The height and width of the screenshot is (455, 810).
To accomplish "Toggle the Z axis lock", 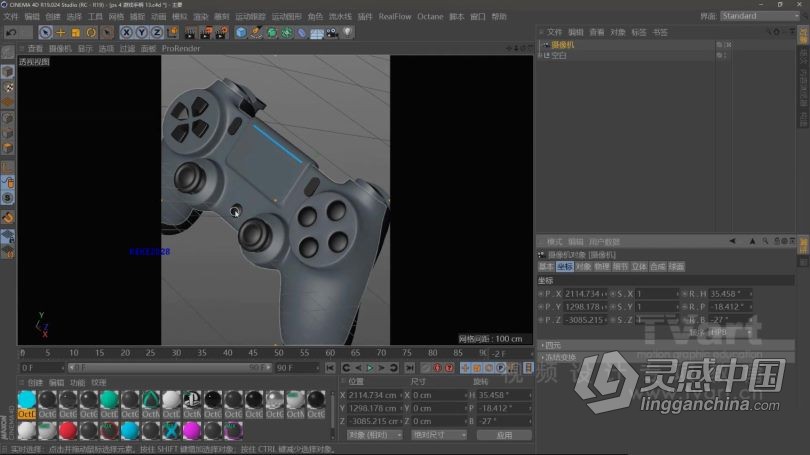I will (x=157, y=33).
